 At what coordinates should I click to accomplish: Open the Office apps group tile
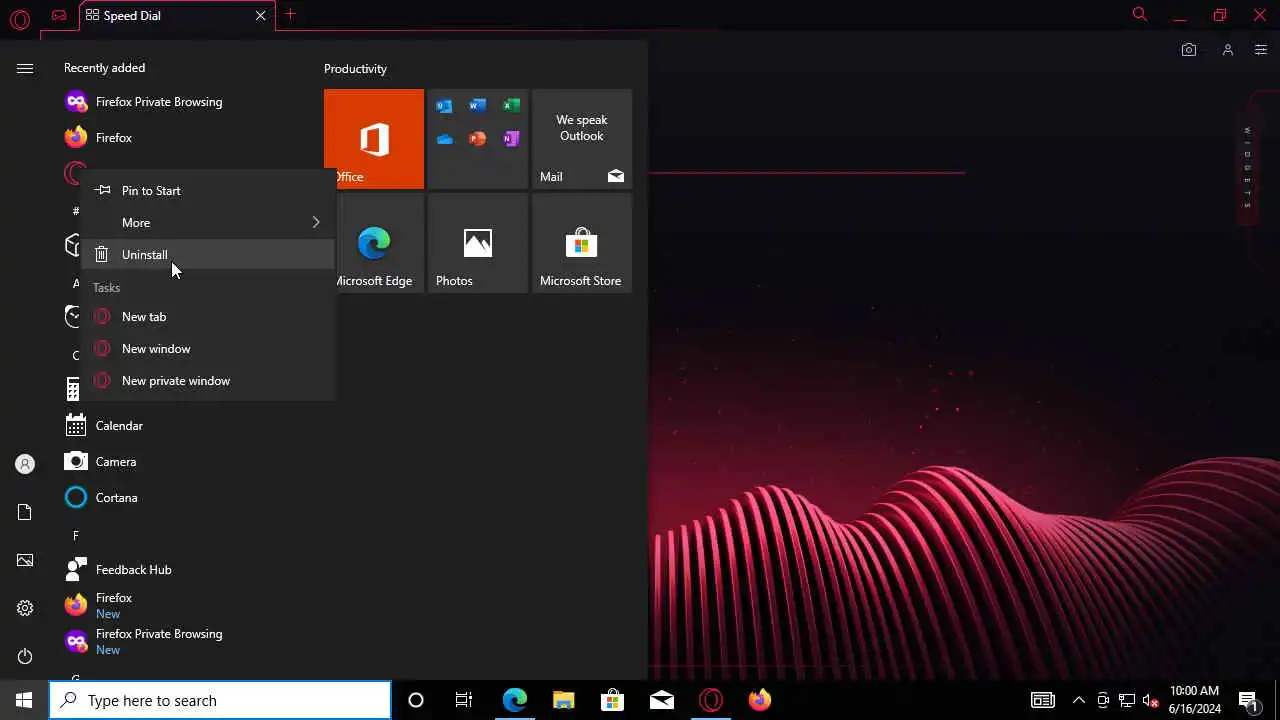pos(478,139)
